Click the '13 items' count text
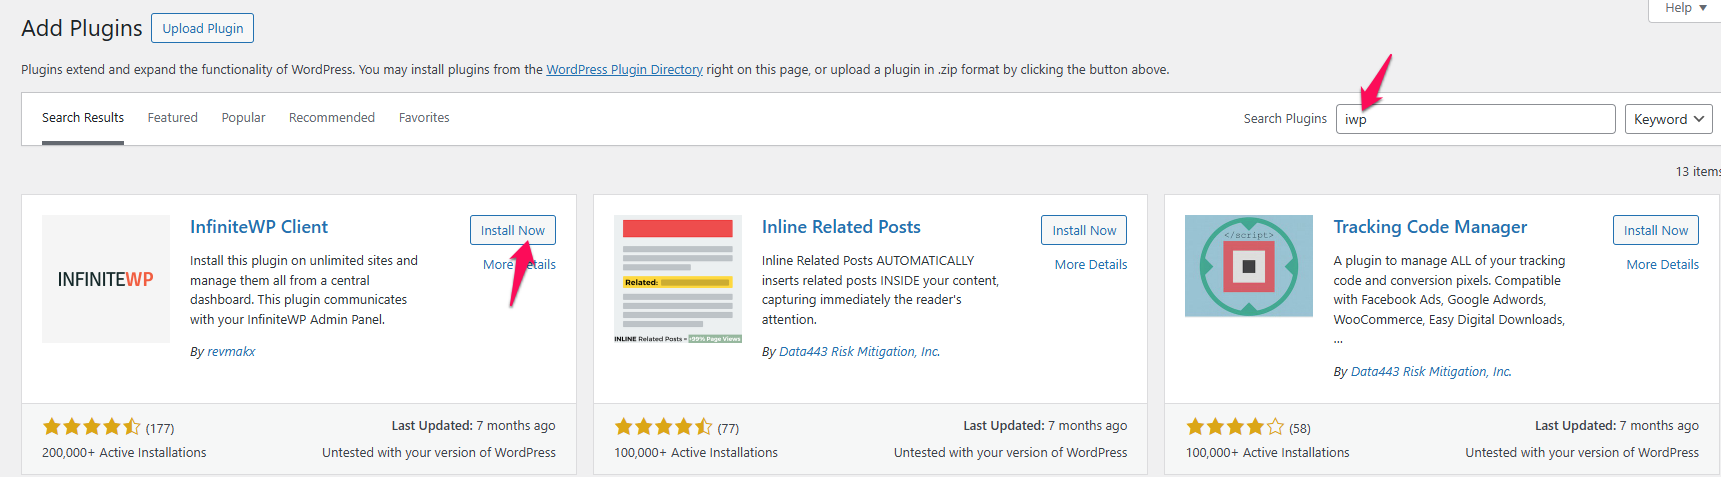This screenshot has height=477, width=1721. (x=1698, y=172)
